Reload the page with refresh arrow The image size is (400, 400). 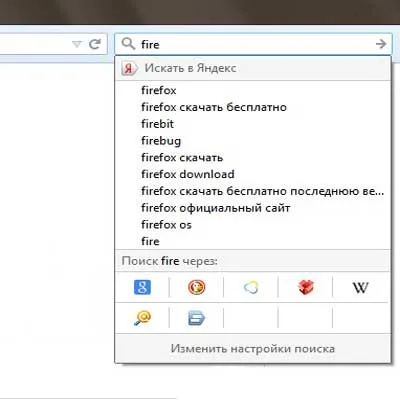[95, 44]
